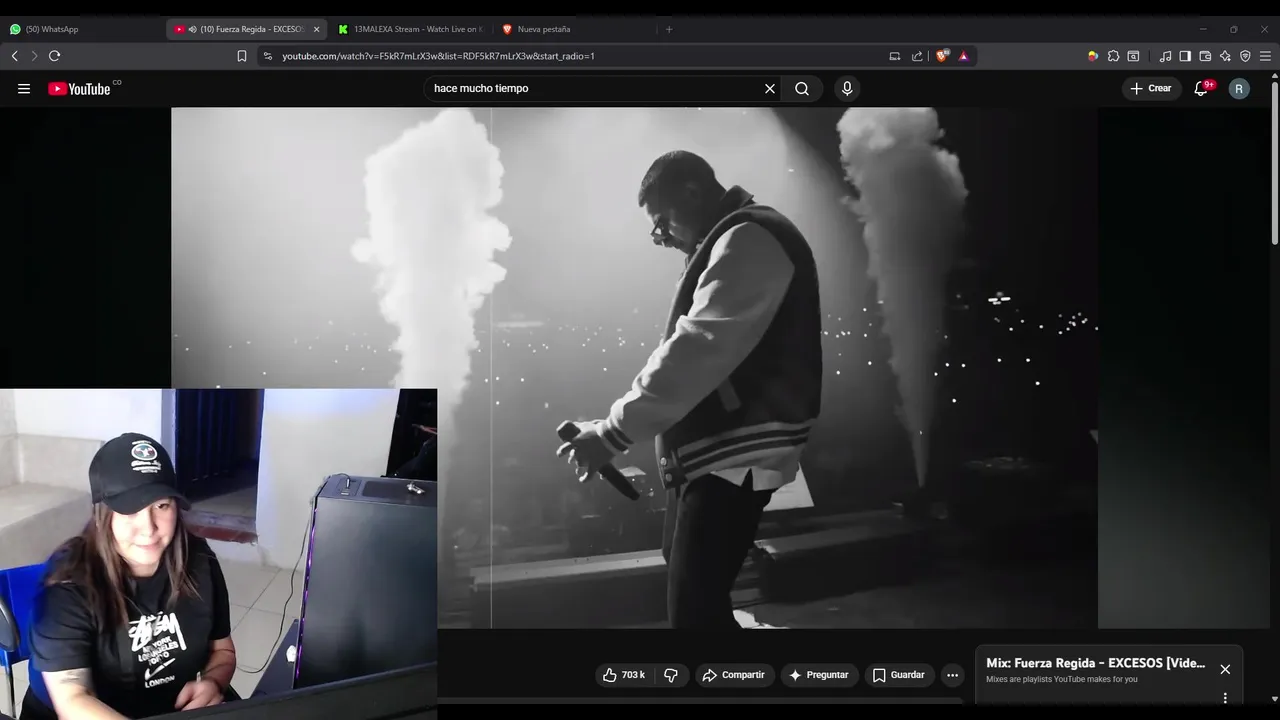Toggle the browser sidebar panel
The image size is (1280, 720).
pyautogui.click(x=1185, y=56)
